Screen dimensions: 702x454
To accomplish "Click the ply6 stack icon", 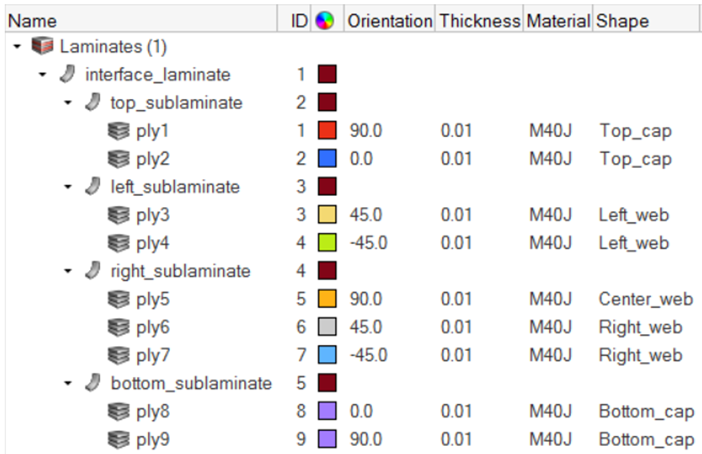I will click(x=119, y=327).
